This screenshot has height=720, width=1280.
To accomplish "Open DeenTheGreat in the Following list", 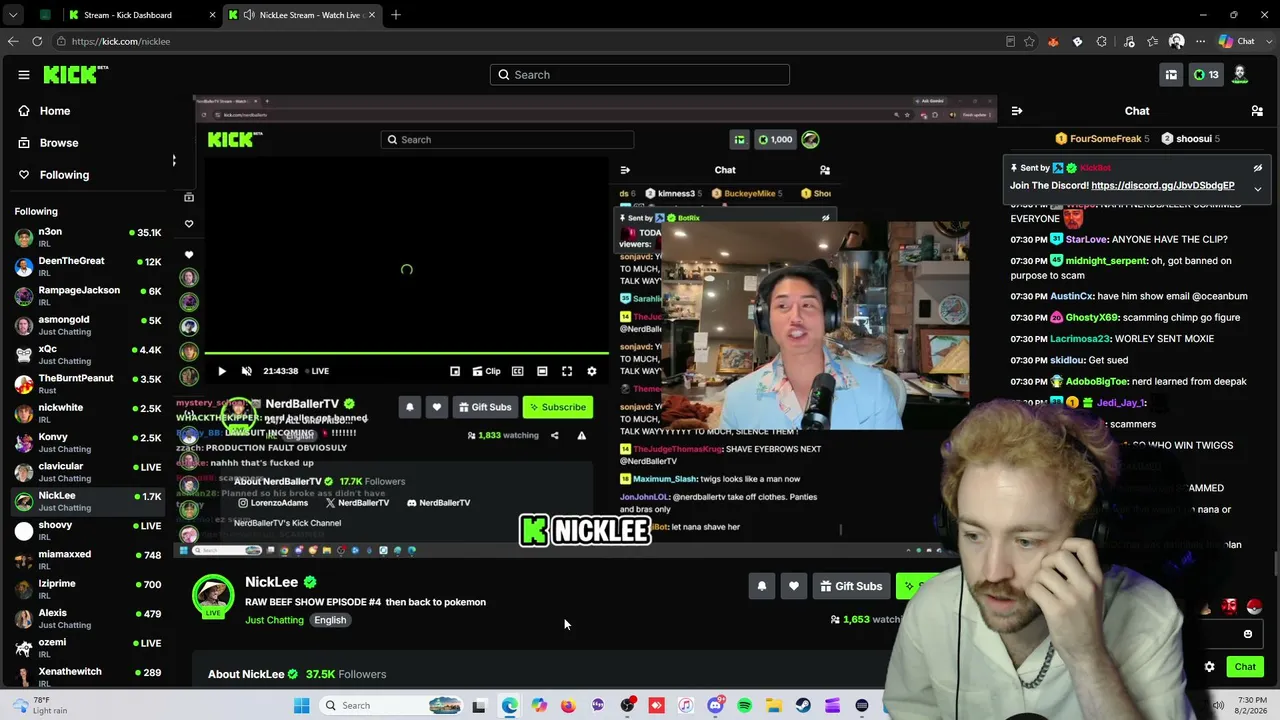I will click(x=88, y=267).
